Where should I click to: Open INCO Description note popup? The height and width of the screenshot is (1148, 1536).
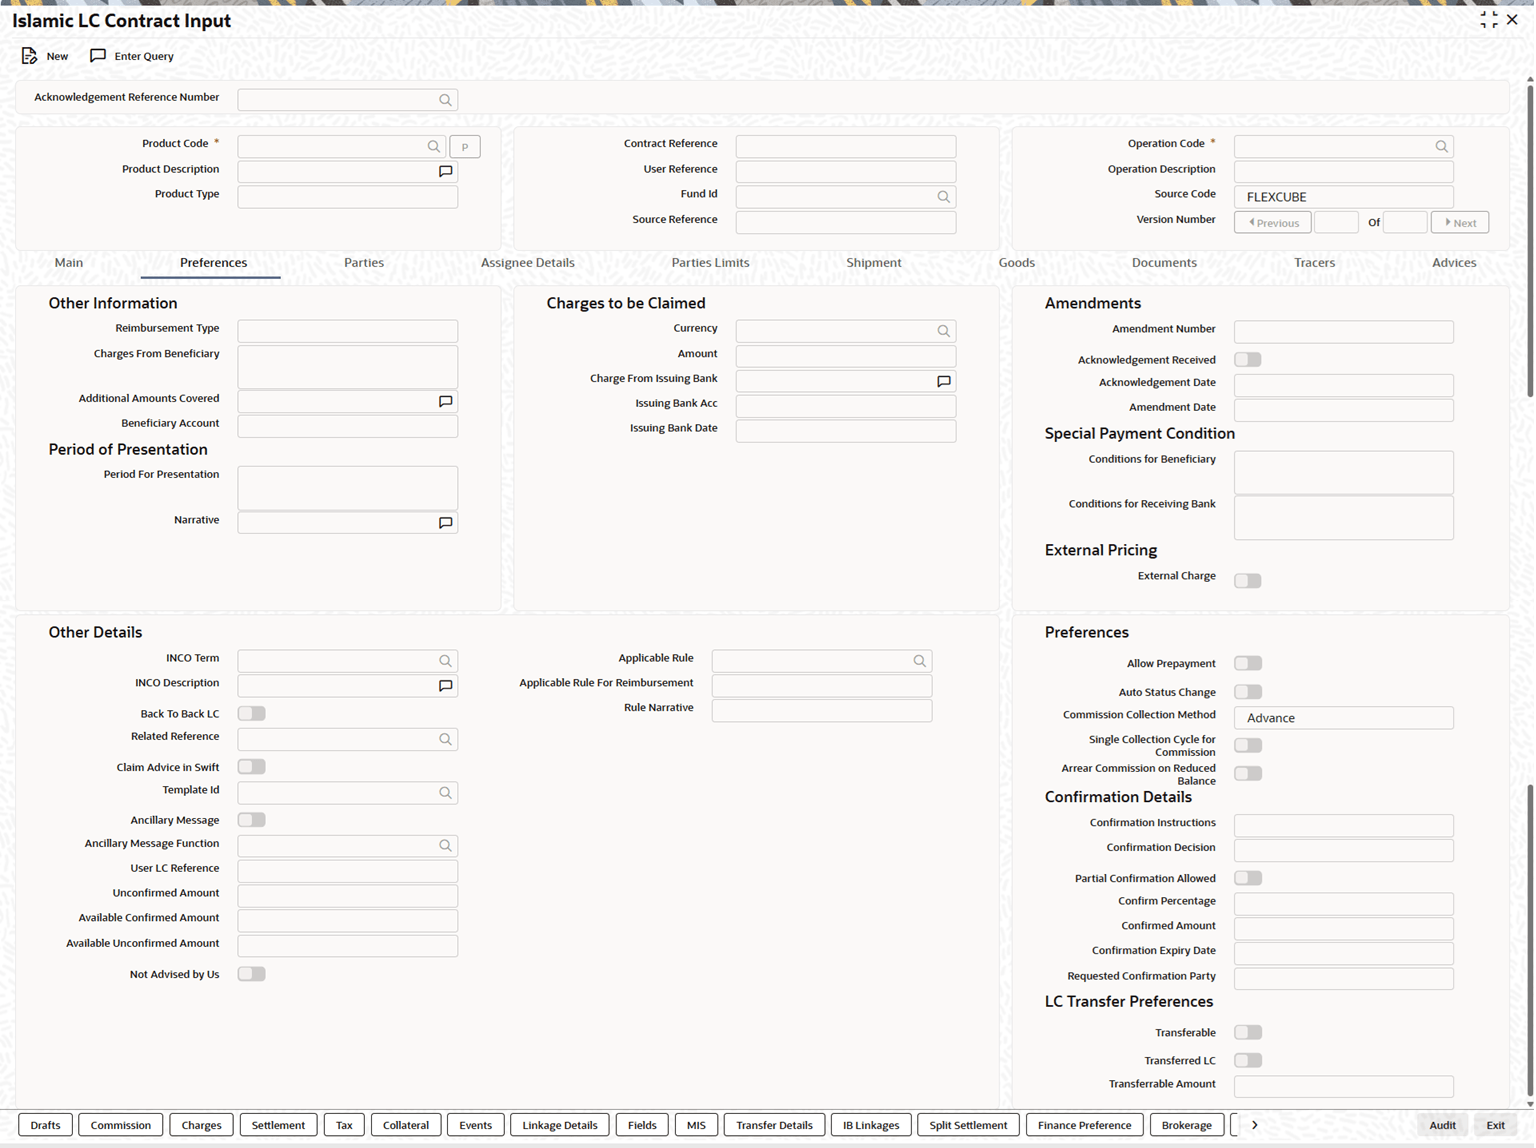(x=445, y=686)
